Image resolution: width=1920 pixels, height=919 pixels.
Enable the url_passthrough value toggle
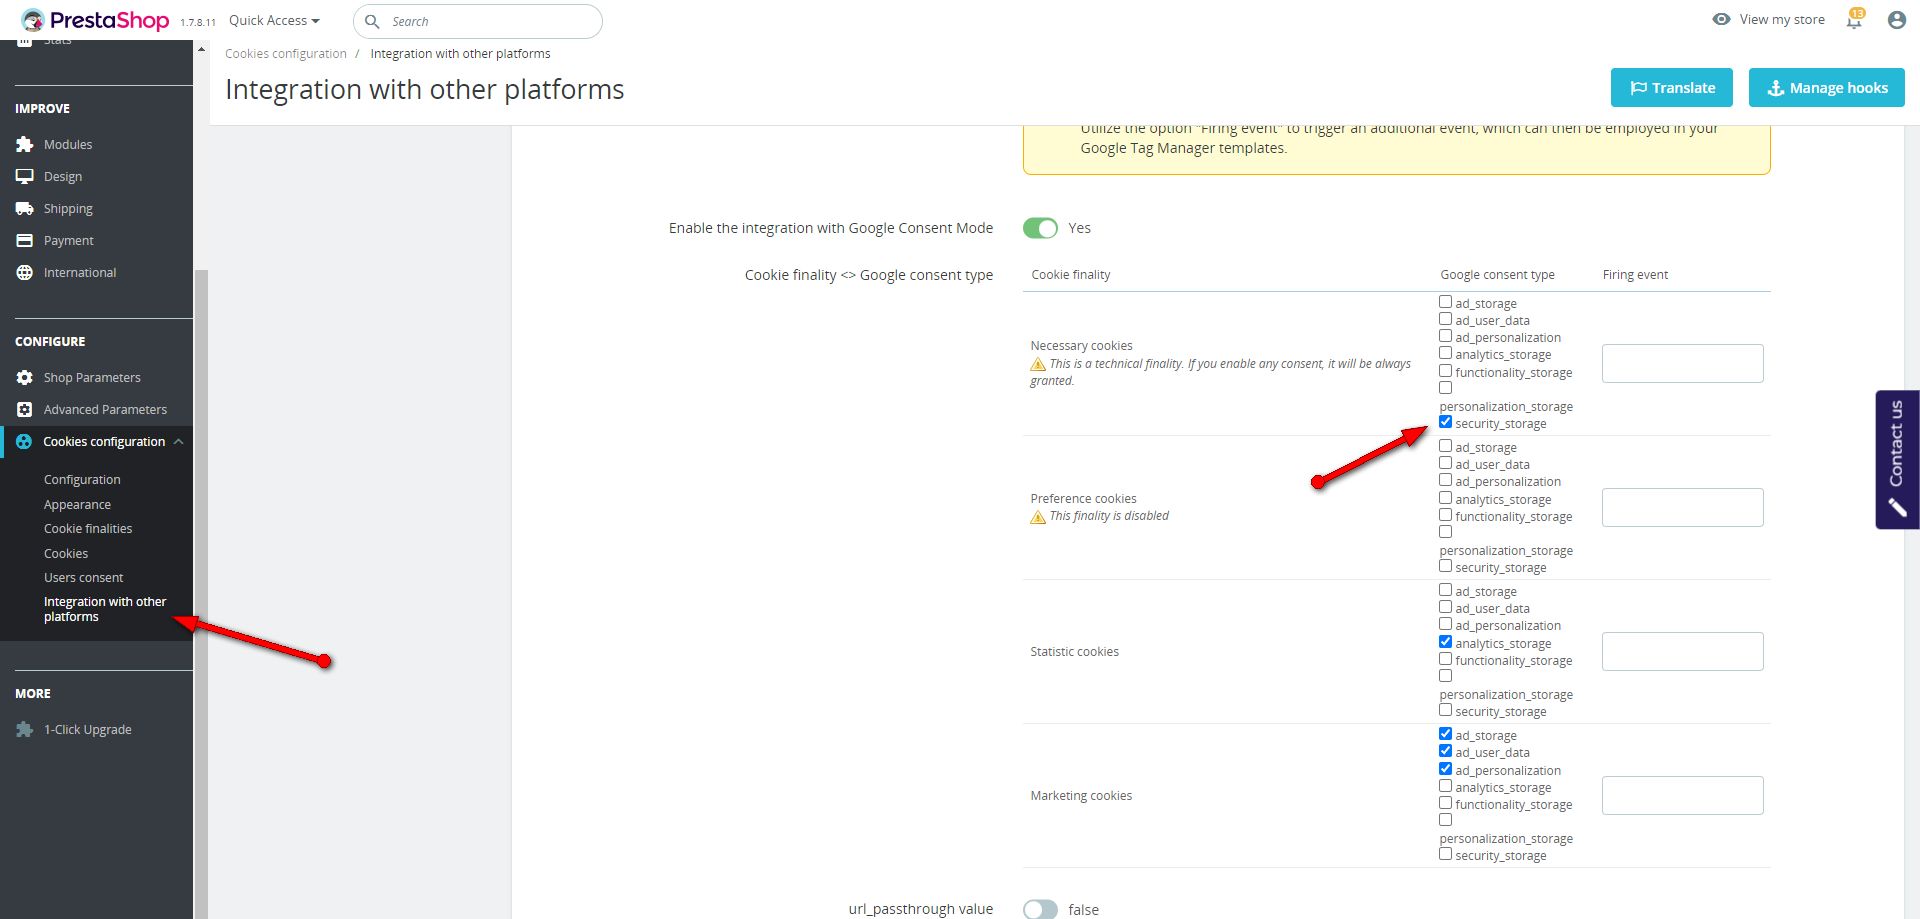tap(1040, 909)
